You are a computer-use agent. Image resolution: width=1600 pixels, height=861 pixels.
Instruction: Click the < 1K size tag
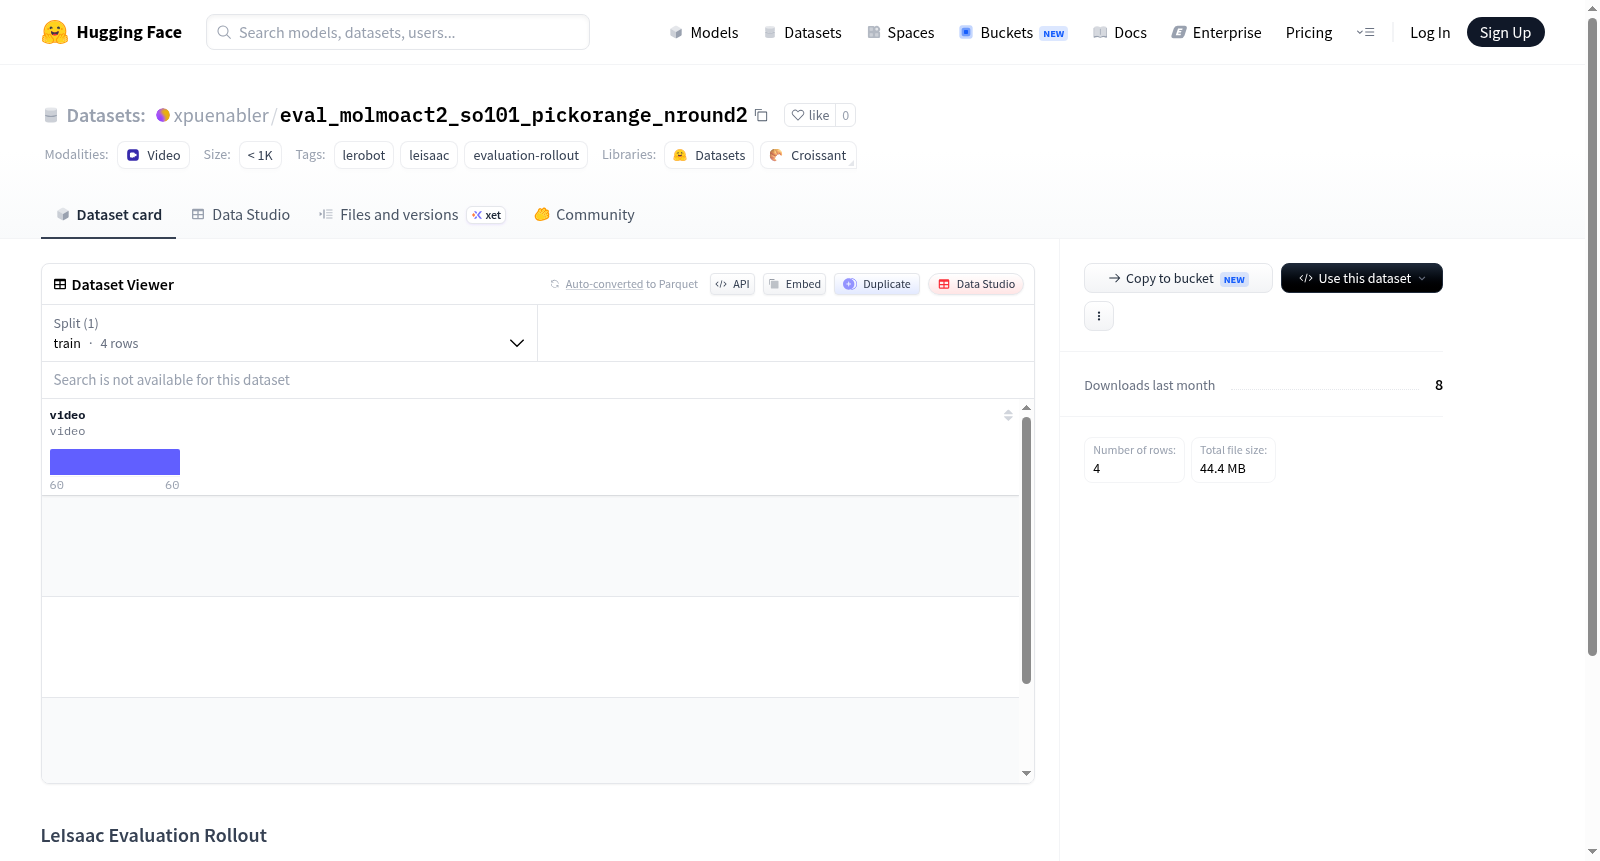click(x=260, y=155)
